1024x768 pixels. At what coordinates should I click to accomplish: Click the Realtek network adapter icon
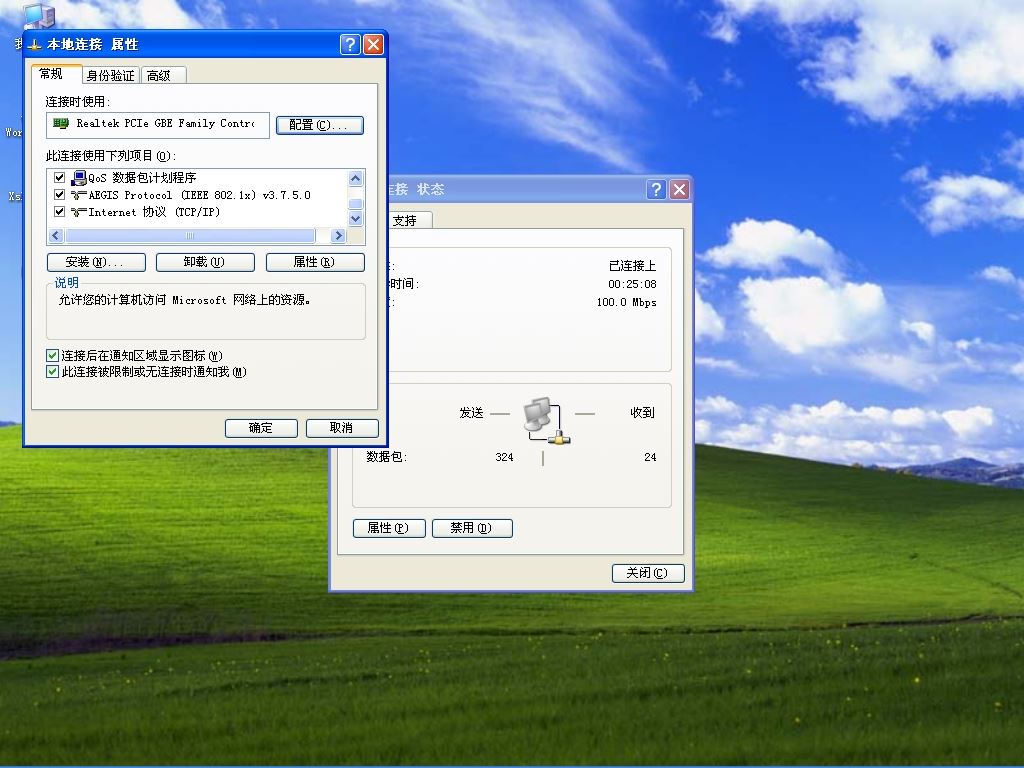(61, 123)
